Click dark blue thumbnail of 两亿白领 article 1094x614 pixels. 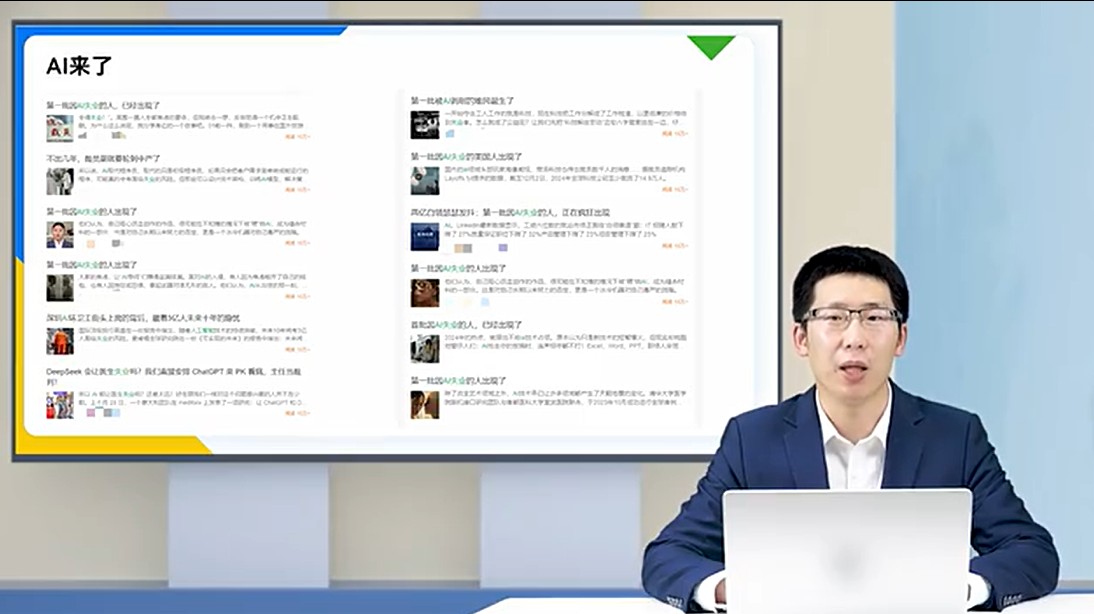[425, 237]
